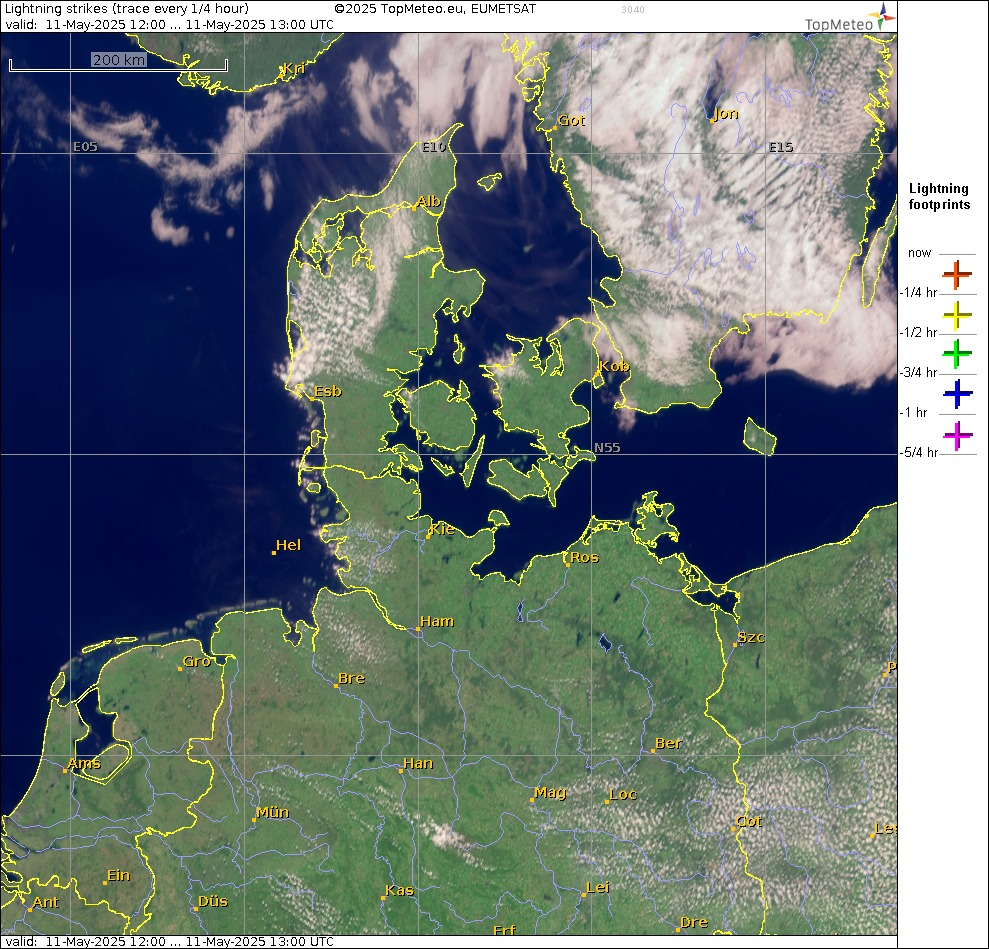989x949 pixels.
Task: Select the 'Ant' city label
Action: coord(45,902)
